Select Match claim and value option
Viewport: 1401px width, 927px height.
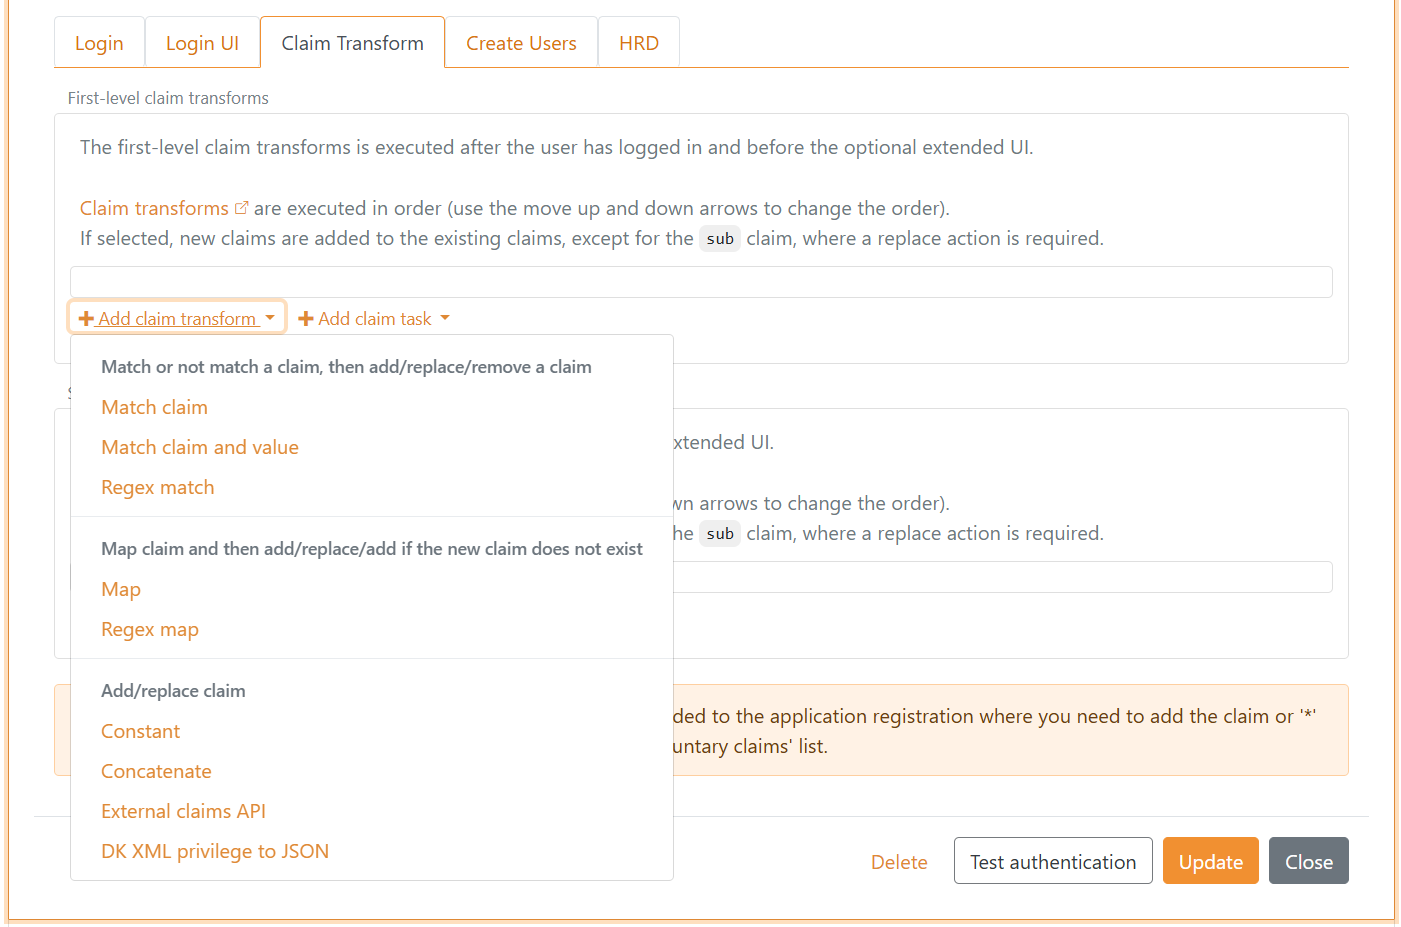click(199, 447)
